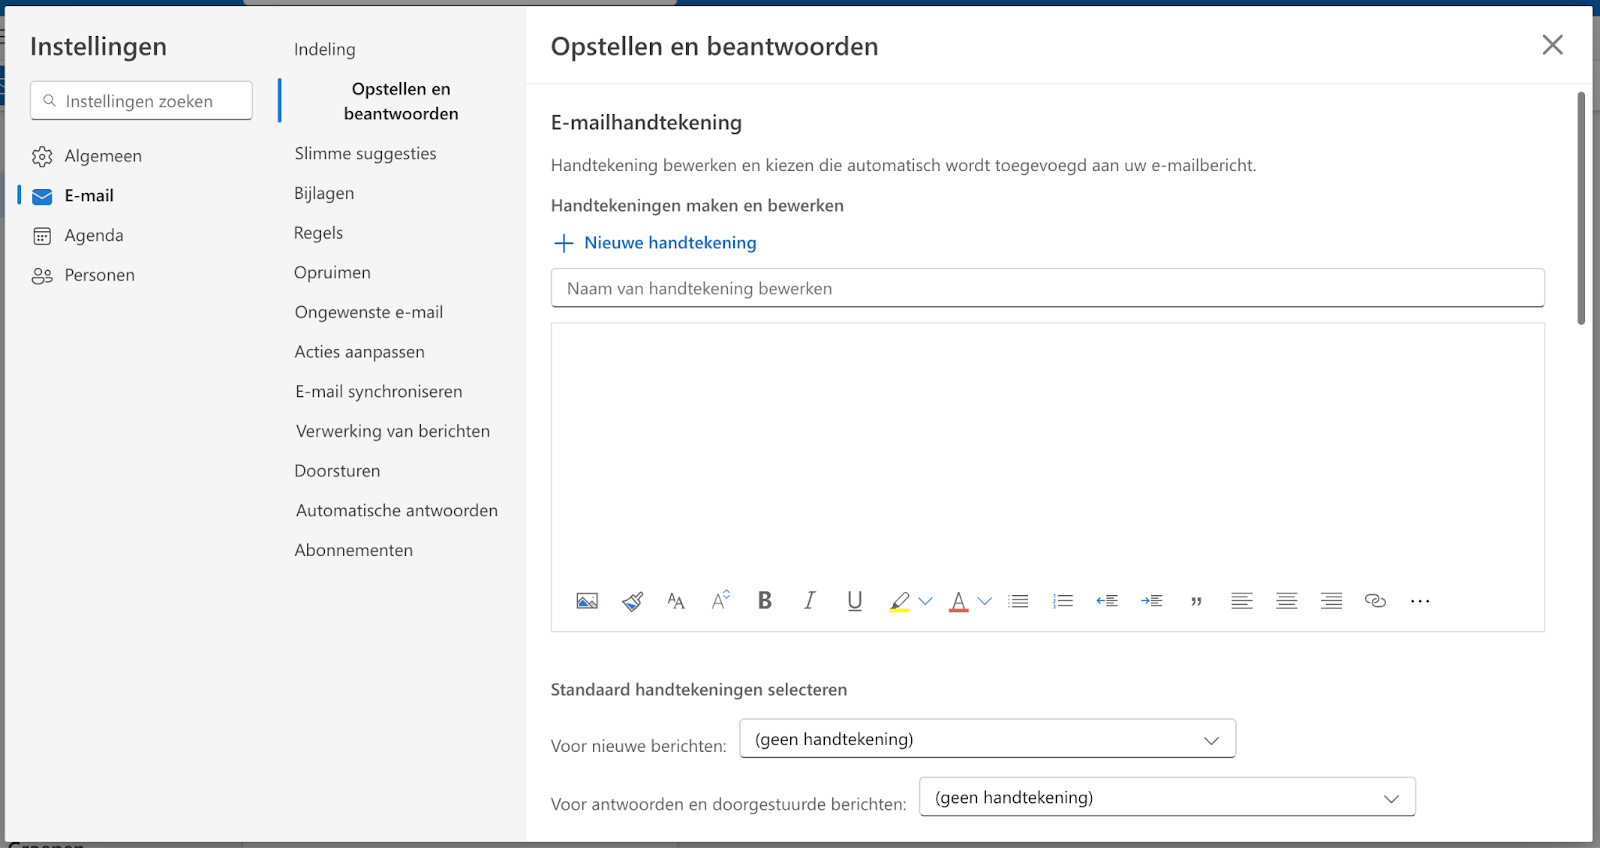Click the plus icon for new signature
The width and height of the screenshot is (1600, 848).
coord(564,243)
